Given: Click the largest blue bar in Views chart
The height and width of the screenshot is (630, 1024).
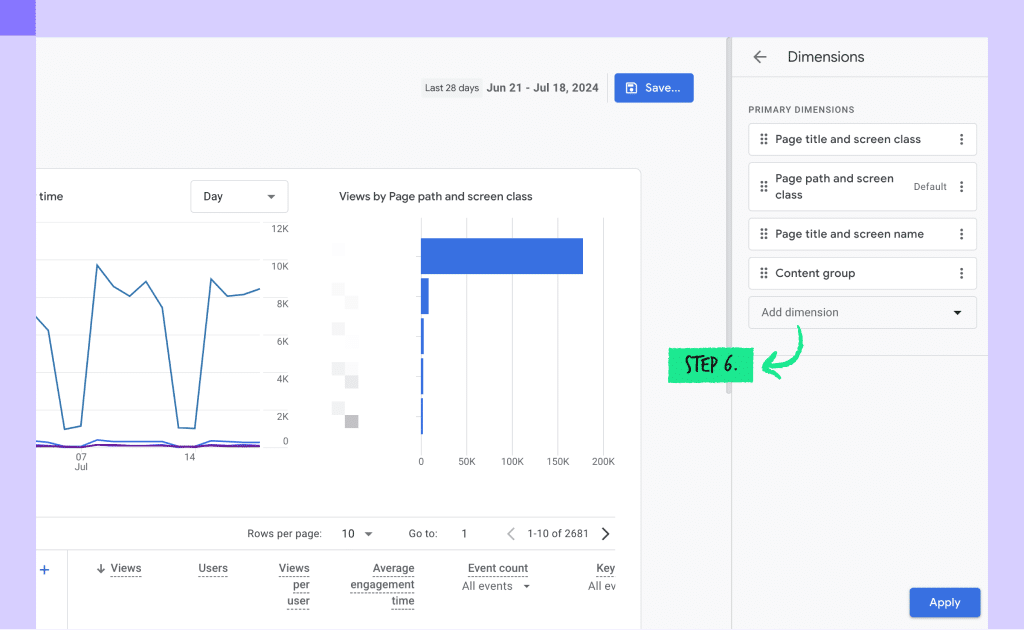Looking at the screenshot, I should (x=502, y=256).
